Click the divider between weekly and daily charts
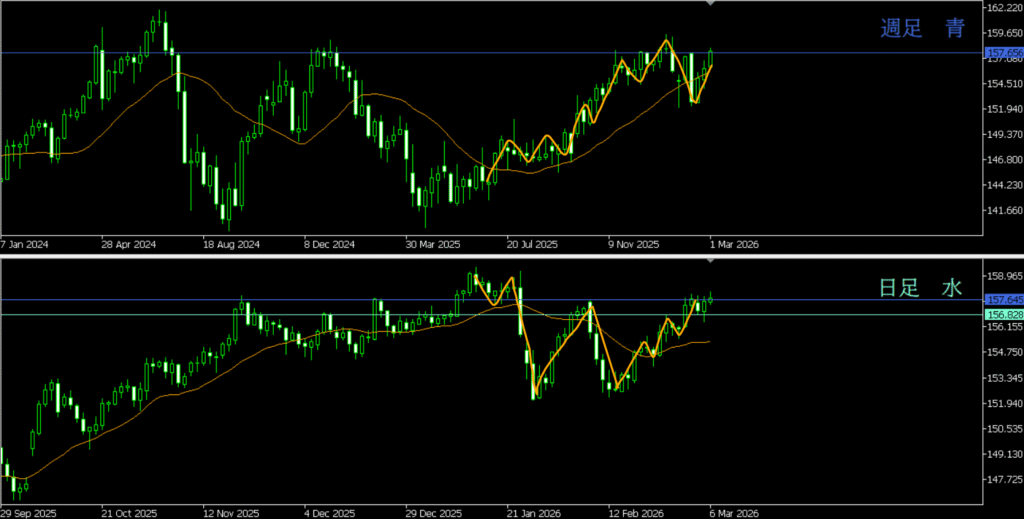The height and width of the screenshot is (519, 1024). (512, 256)
